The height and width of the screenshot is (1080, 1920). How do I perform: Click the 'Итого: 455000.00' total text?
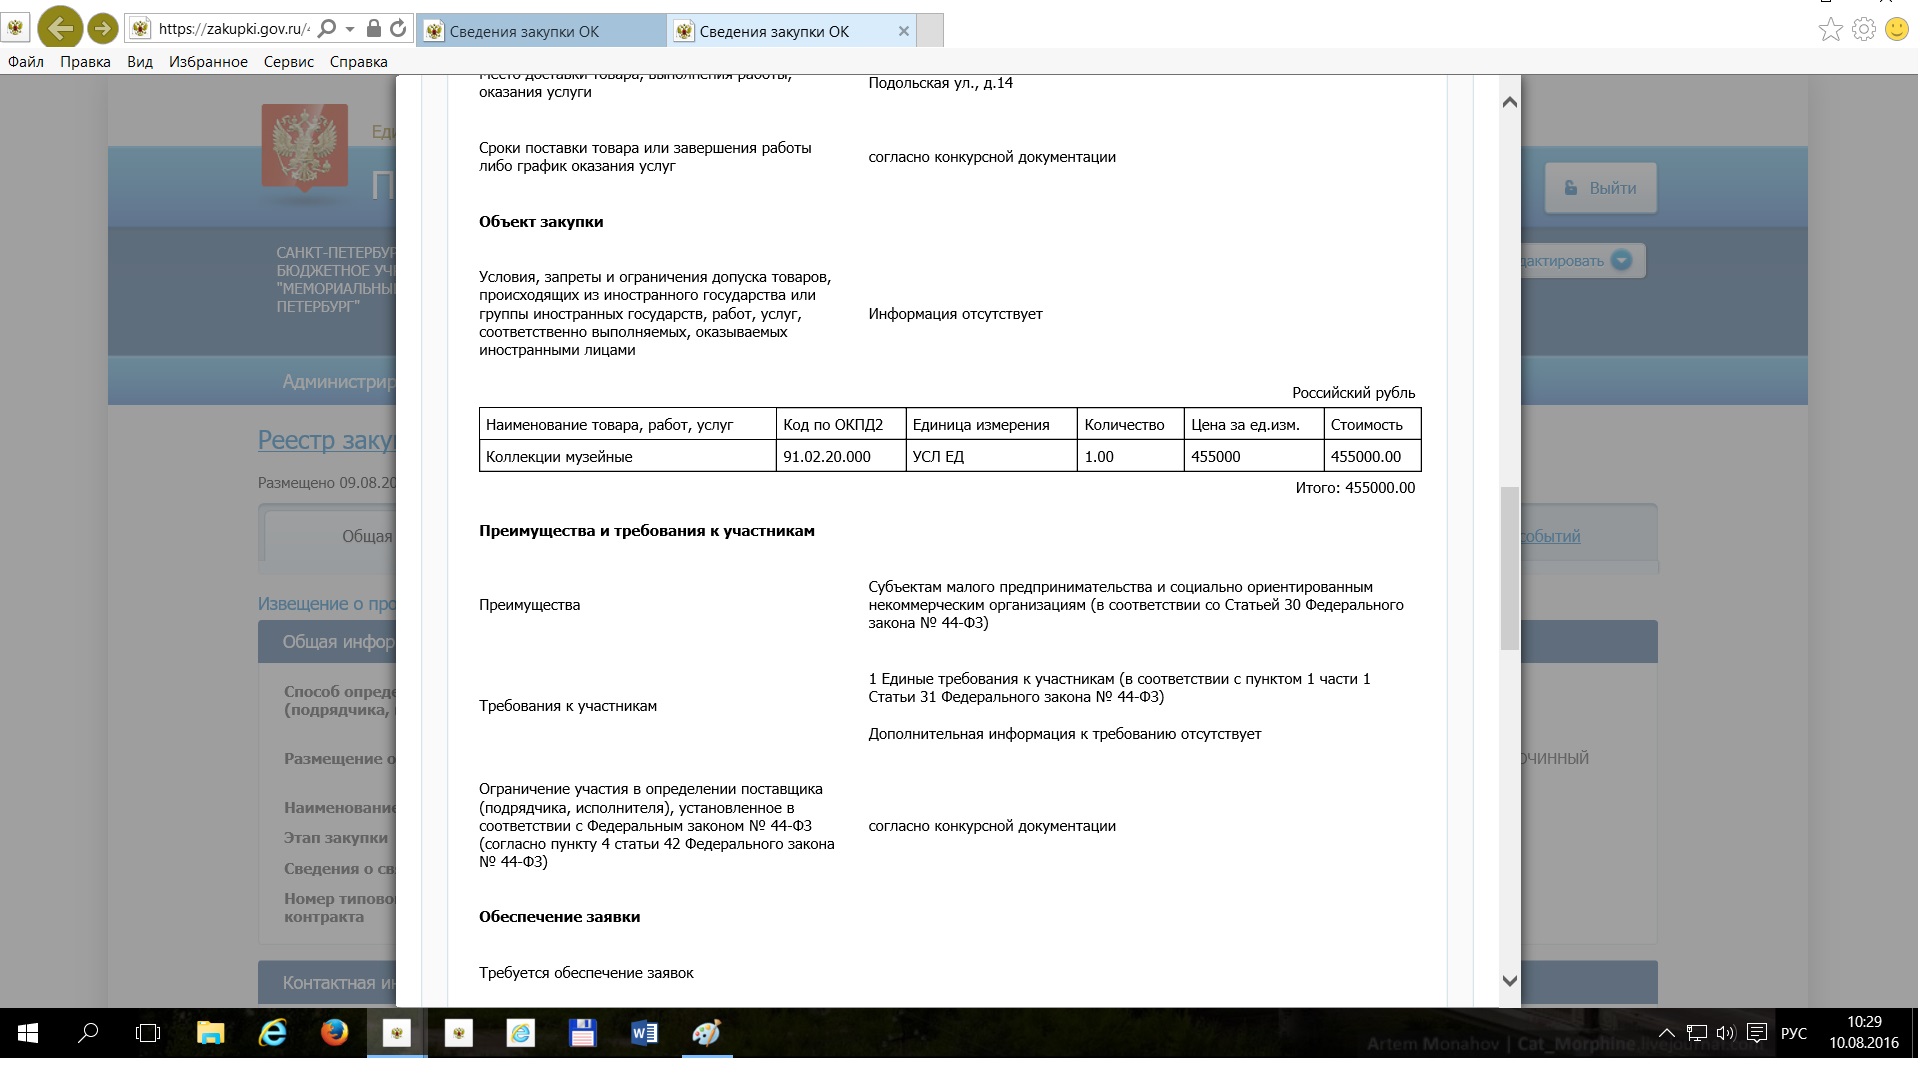[1355, 488]
